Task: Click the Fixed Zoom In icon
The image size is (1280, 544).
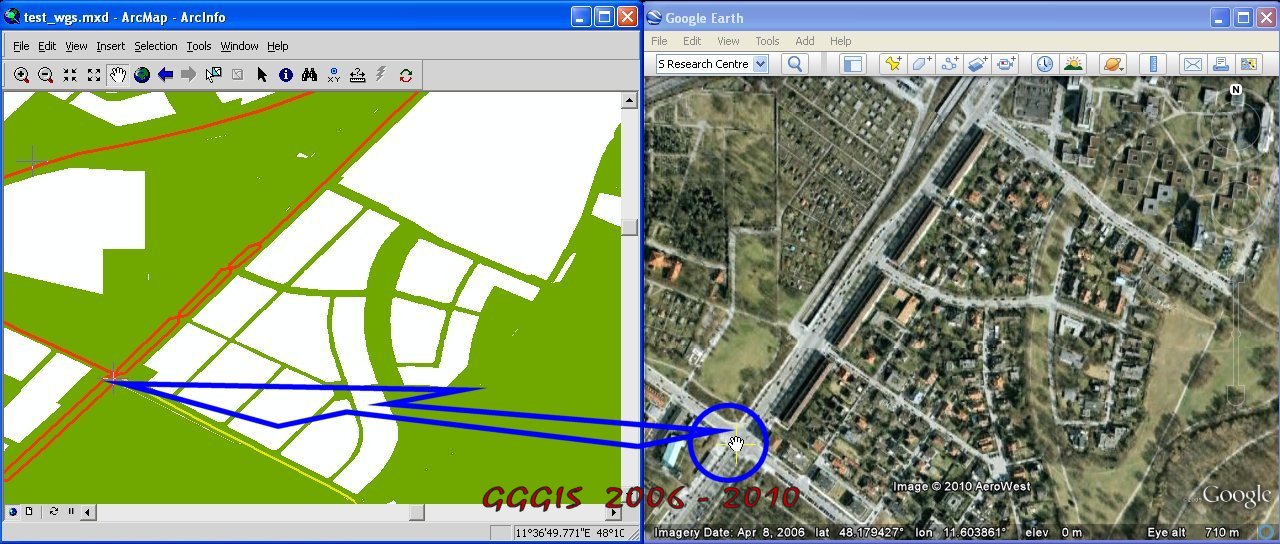Action: click(69, 75)
